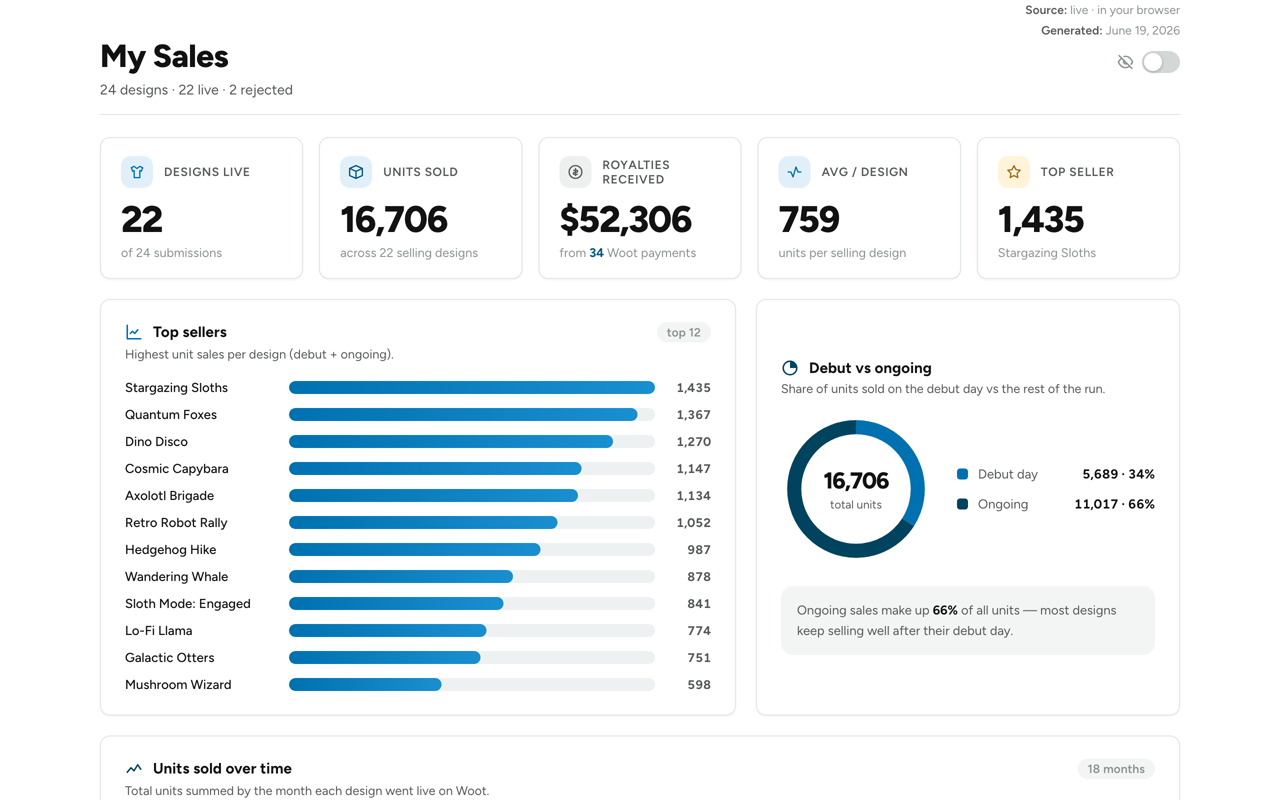
Task: Click the Debut day legend label
Action: tap(1008, 474)
